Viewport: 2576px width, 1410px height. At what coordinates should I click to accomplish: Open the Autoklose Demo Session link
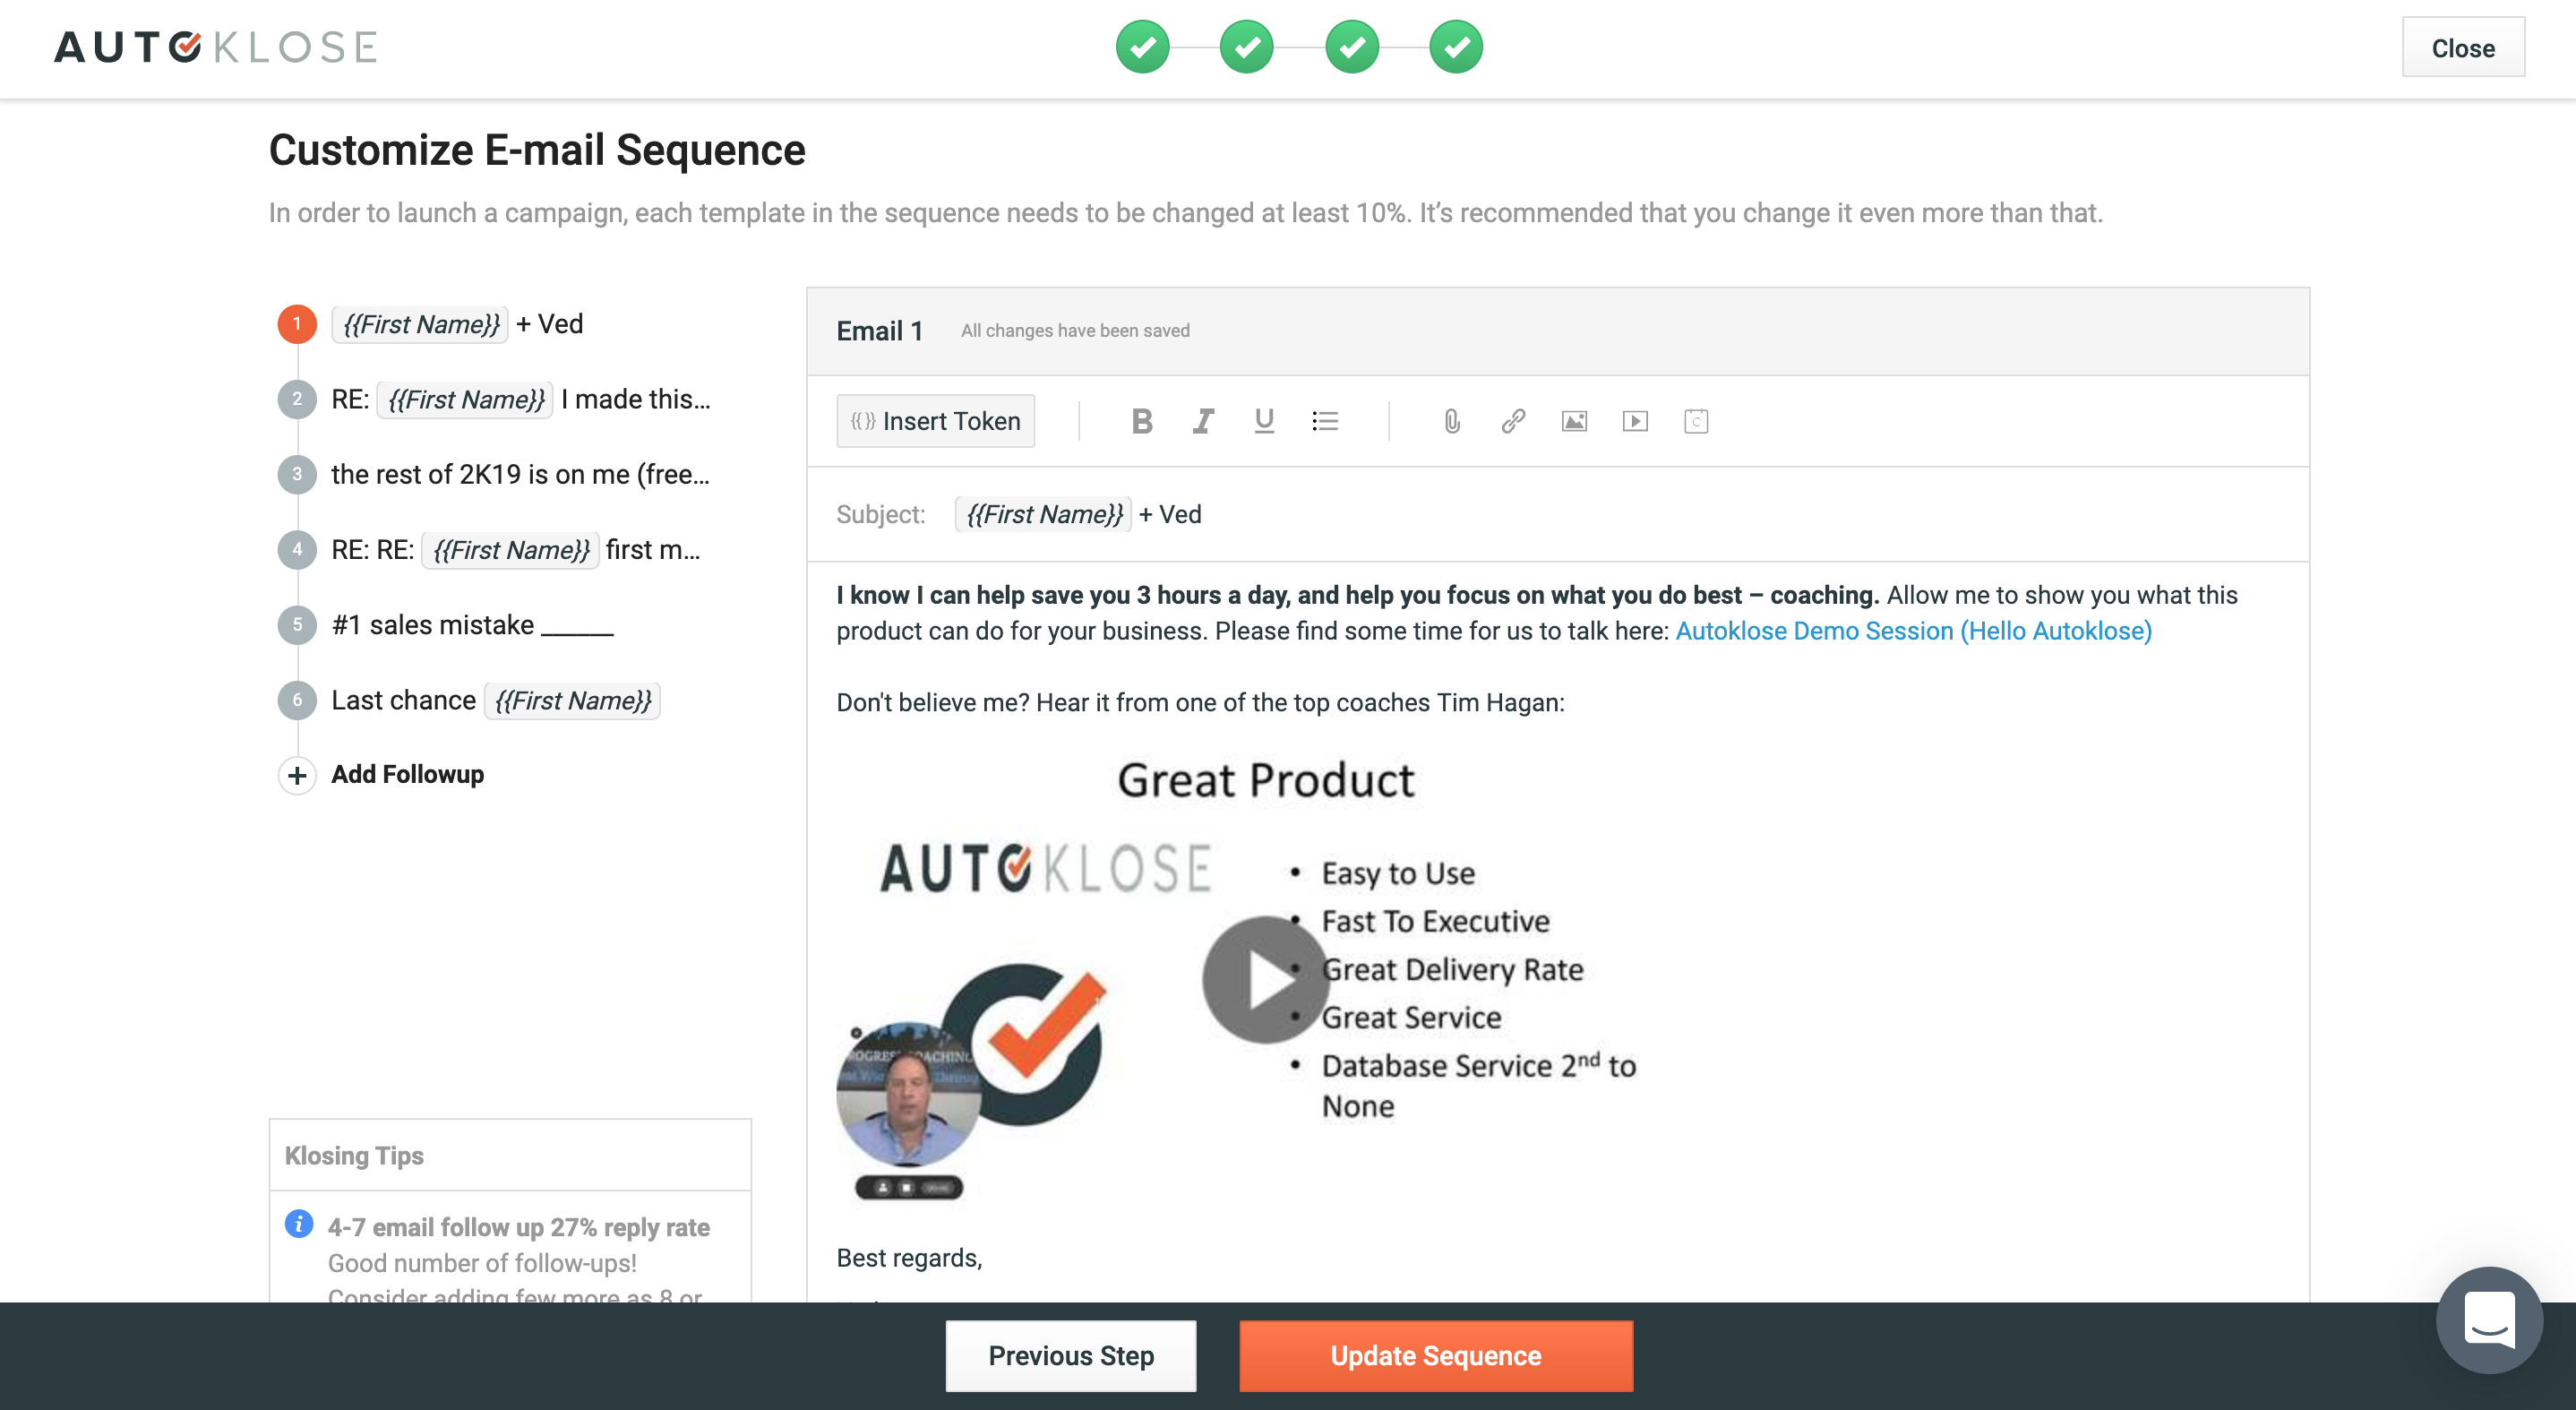pos(1913,631)
